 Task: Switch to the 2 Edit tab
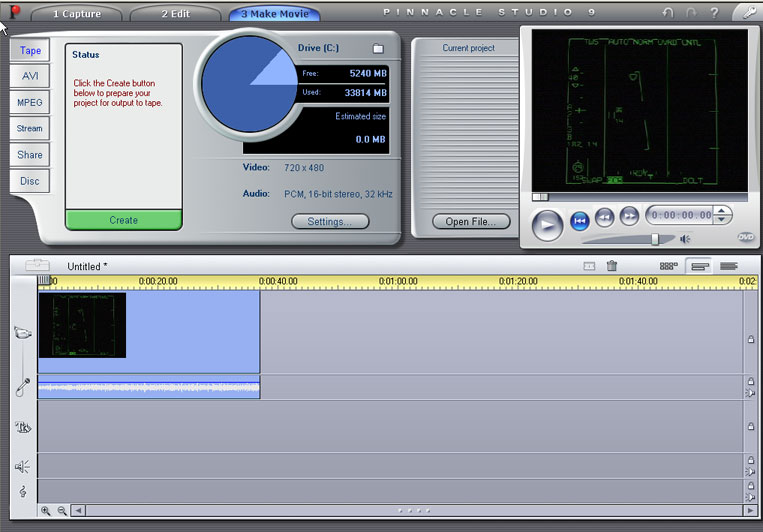coord(178,14)
